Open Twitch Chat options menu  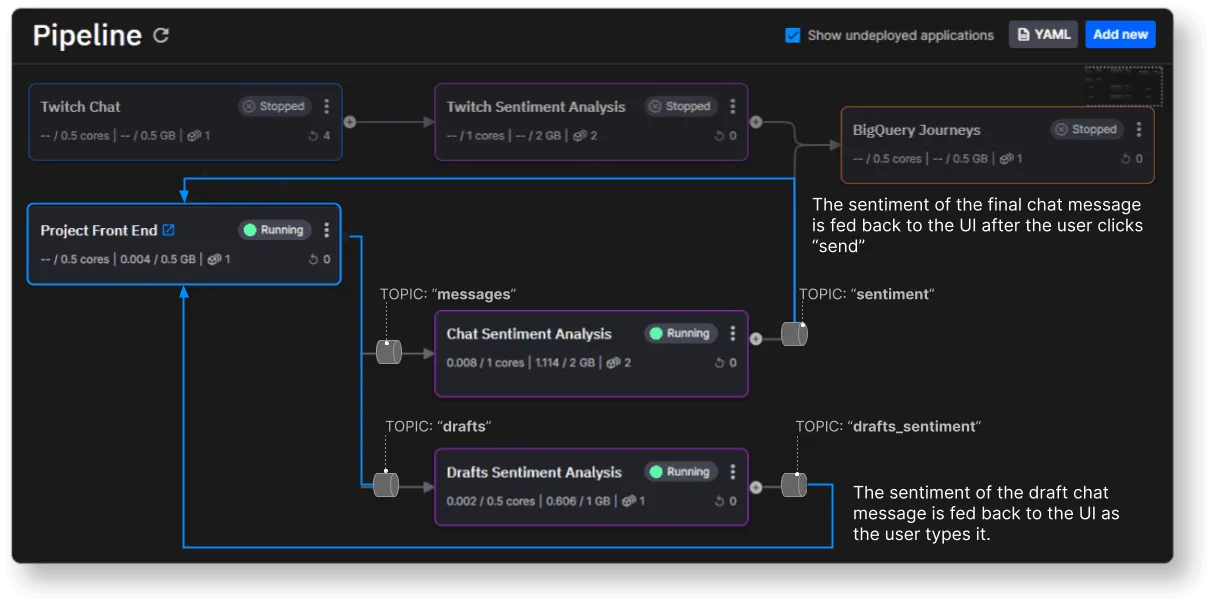[326, 106]
